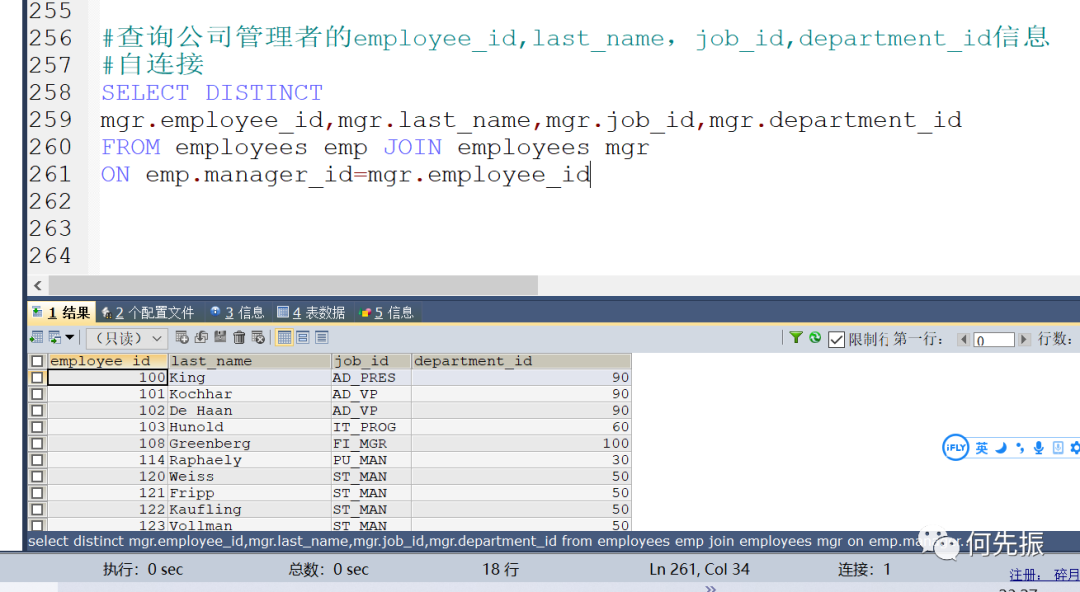
Task: Click the editor scroll left arrow
Action: 38,285
